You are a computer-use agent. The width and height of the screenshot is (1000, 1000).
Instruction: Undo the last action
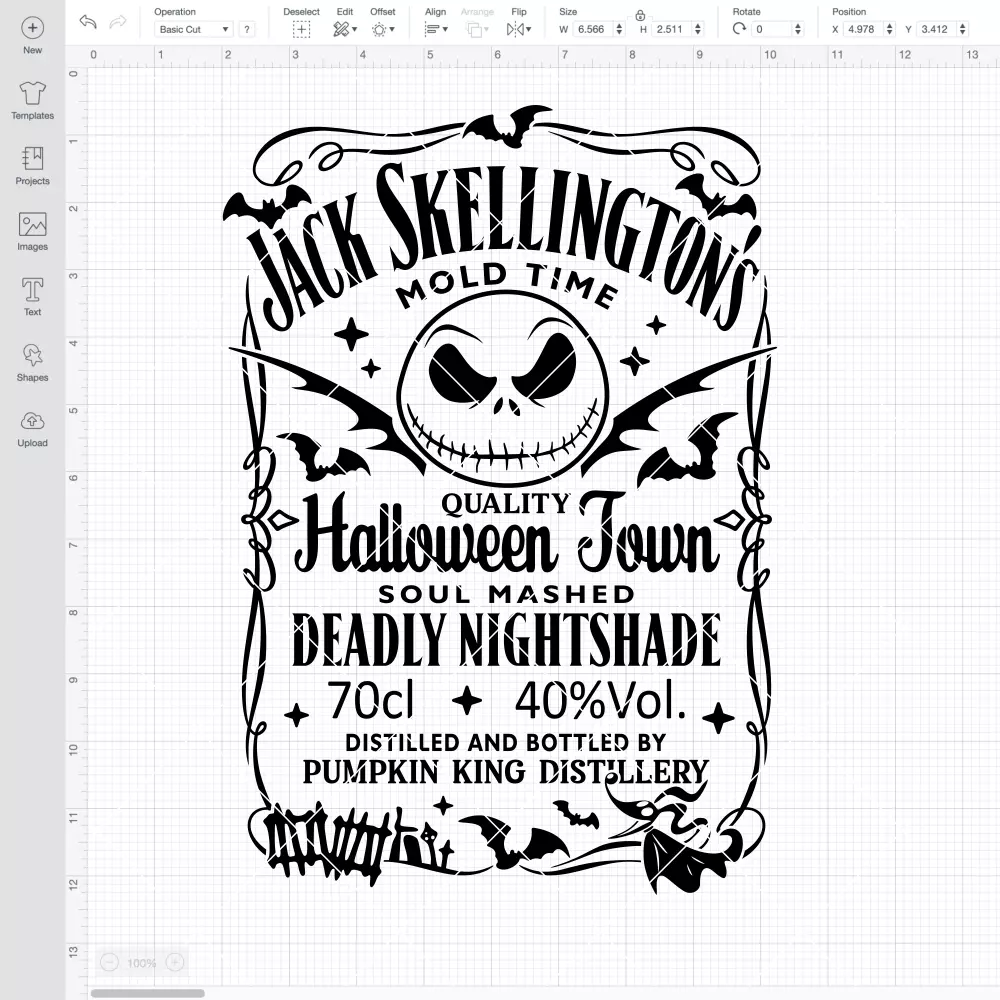click(88, 22)
